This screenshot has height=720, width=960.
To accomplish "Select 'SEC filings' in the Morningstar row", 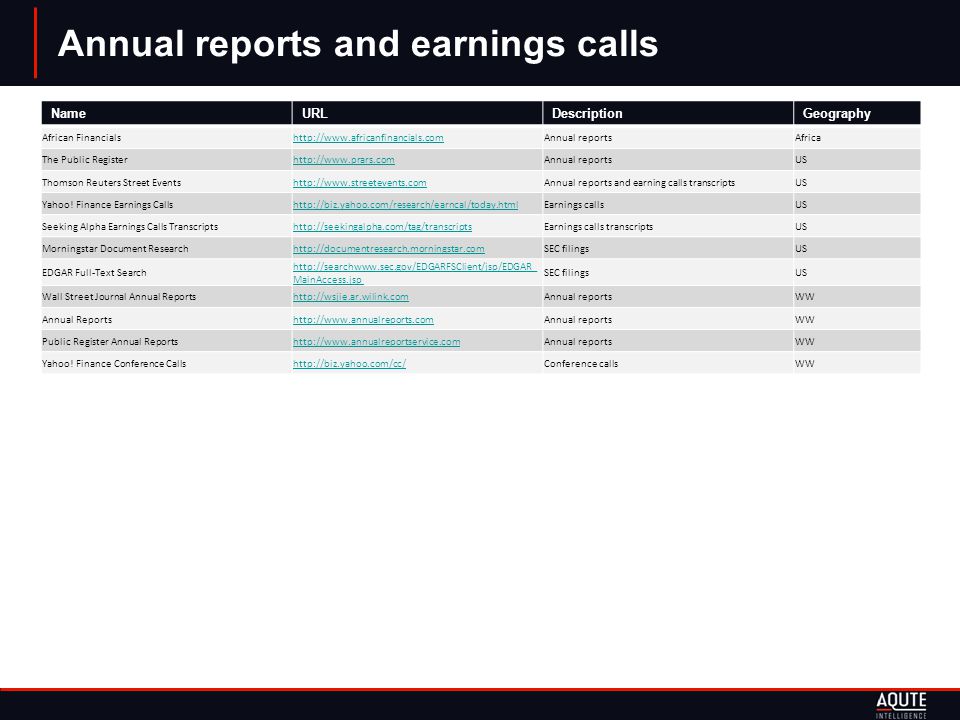I will tap(566, 249).
